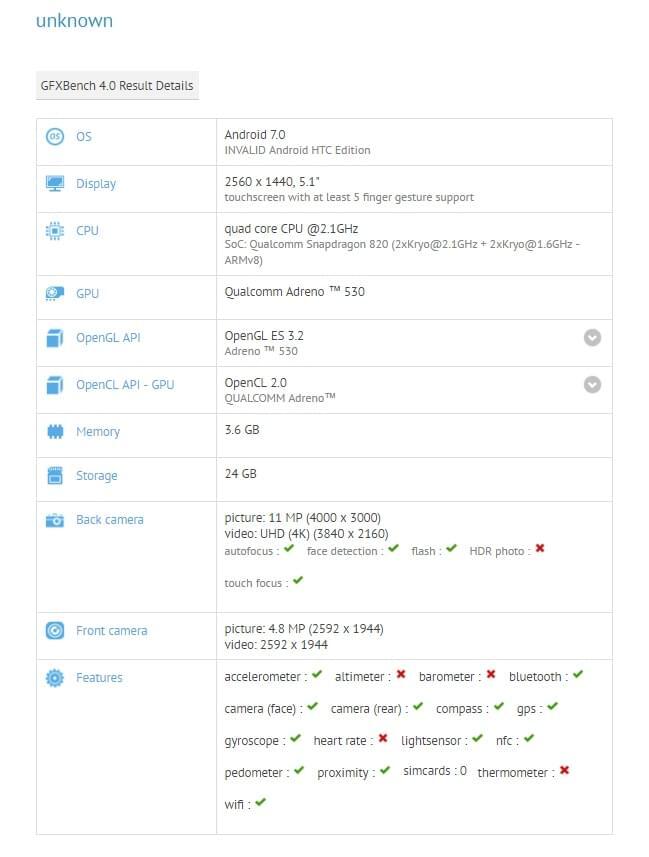Click the OS icon

[55, 136]
